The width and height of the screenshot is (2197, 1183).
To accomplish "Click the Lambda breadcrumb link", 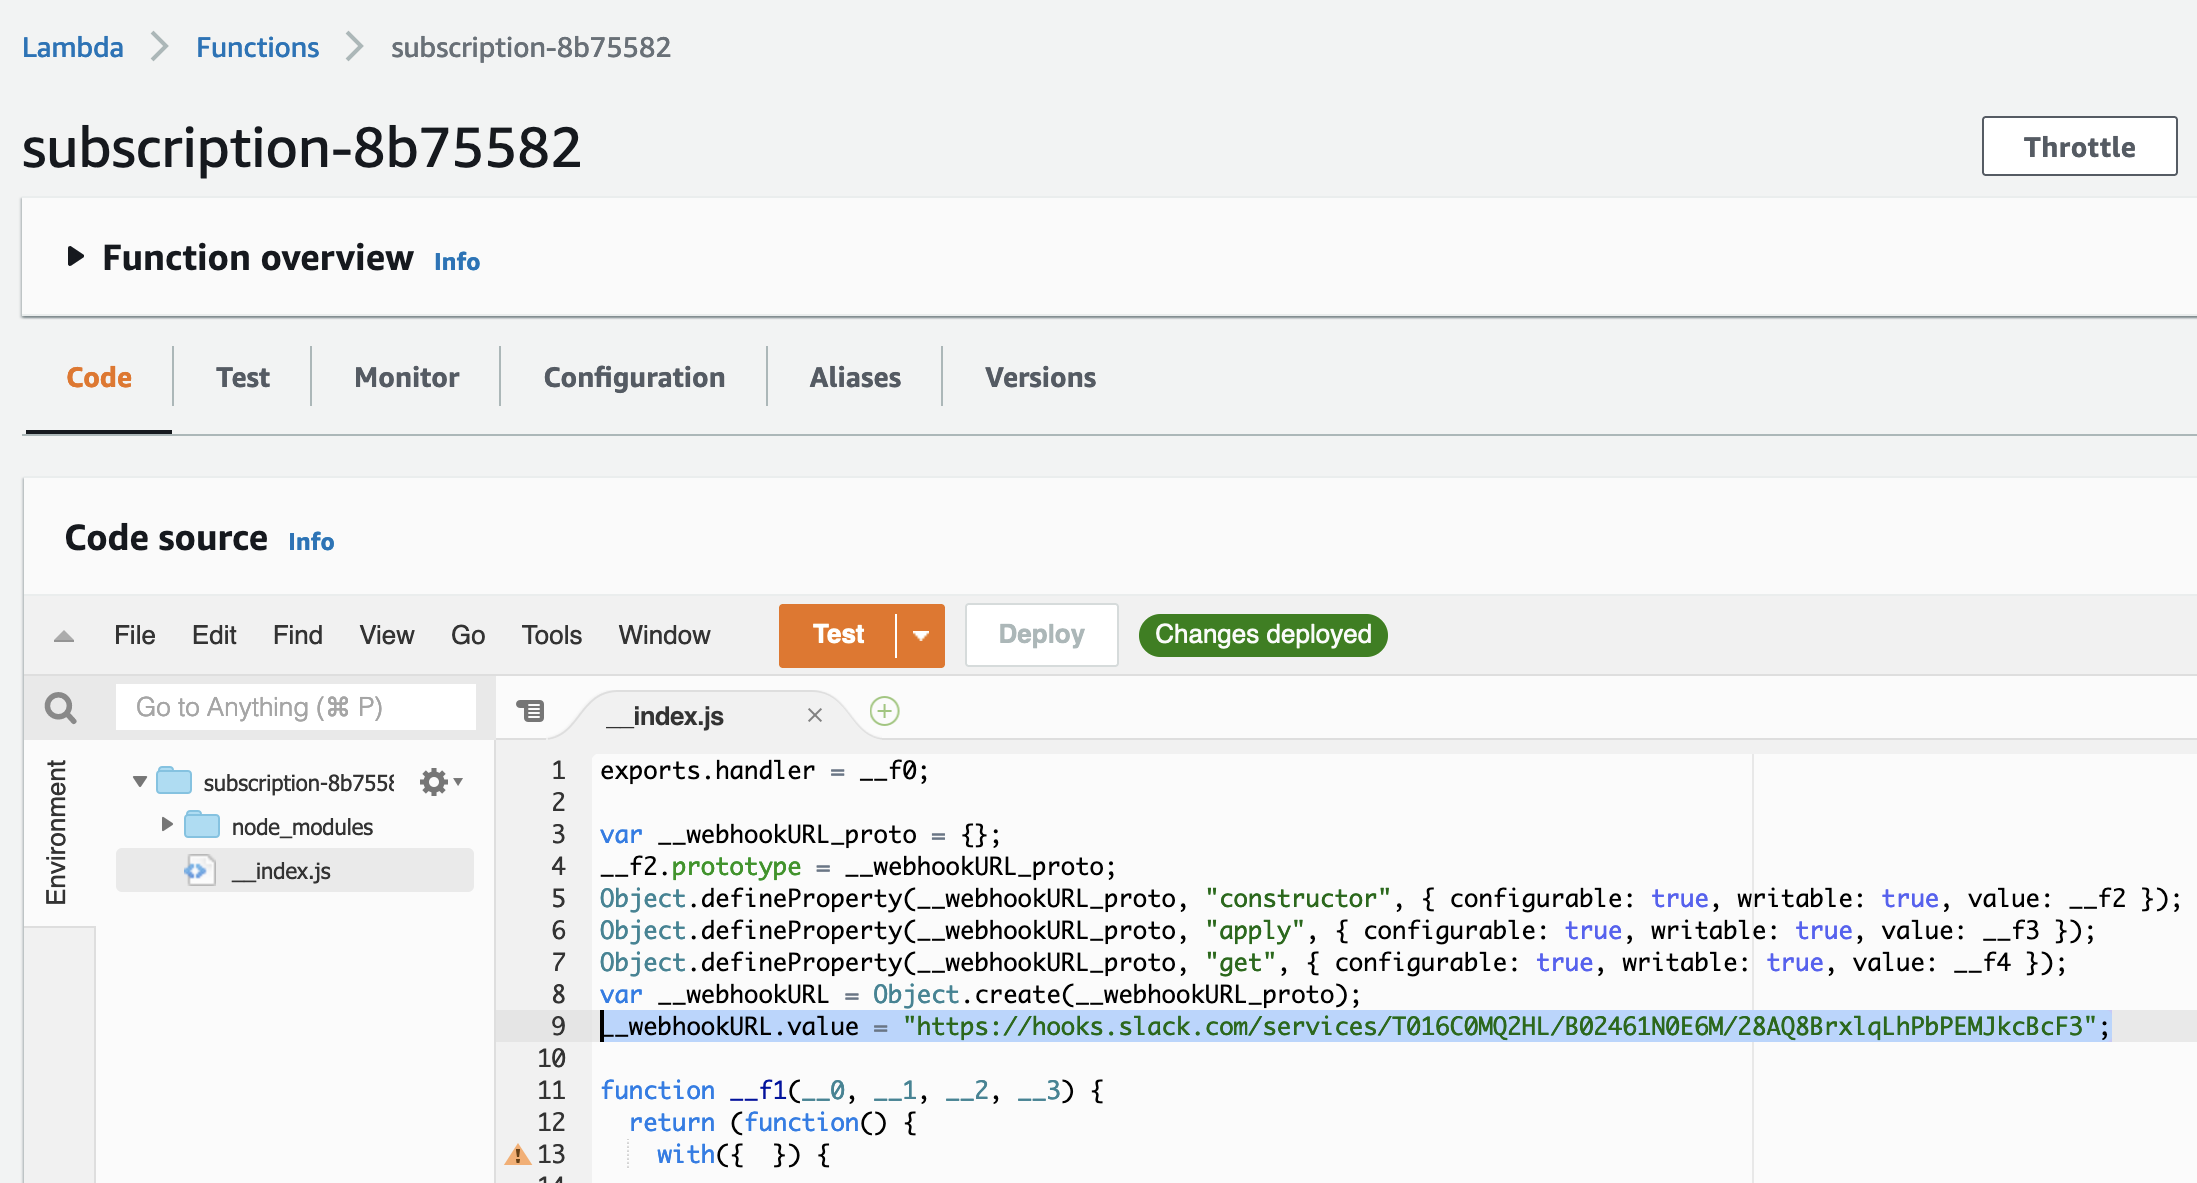I will [73, 47].
